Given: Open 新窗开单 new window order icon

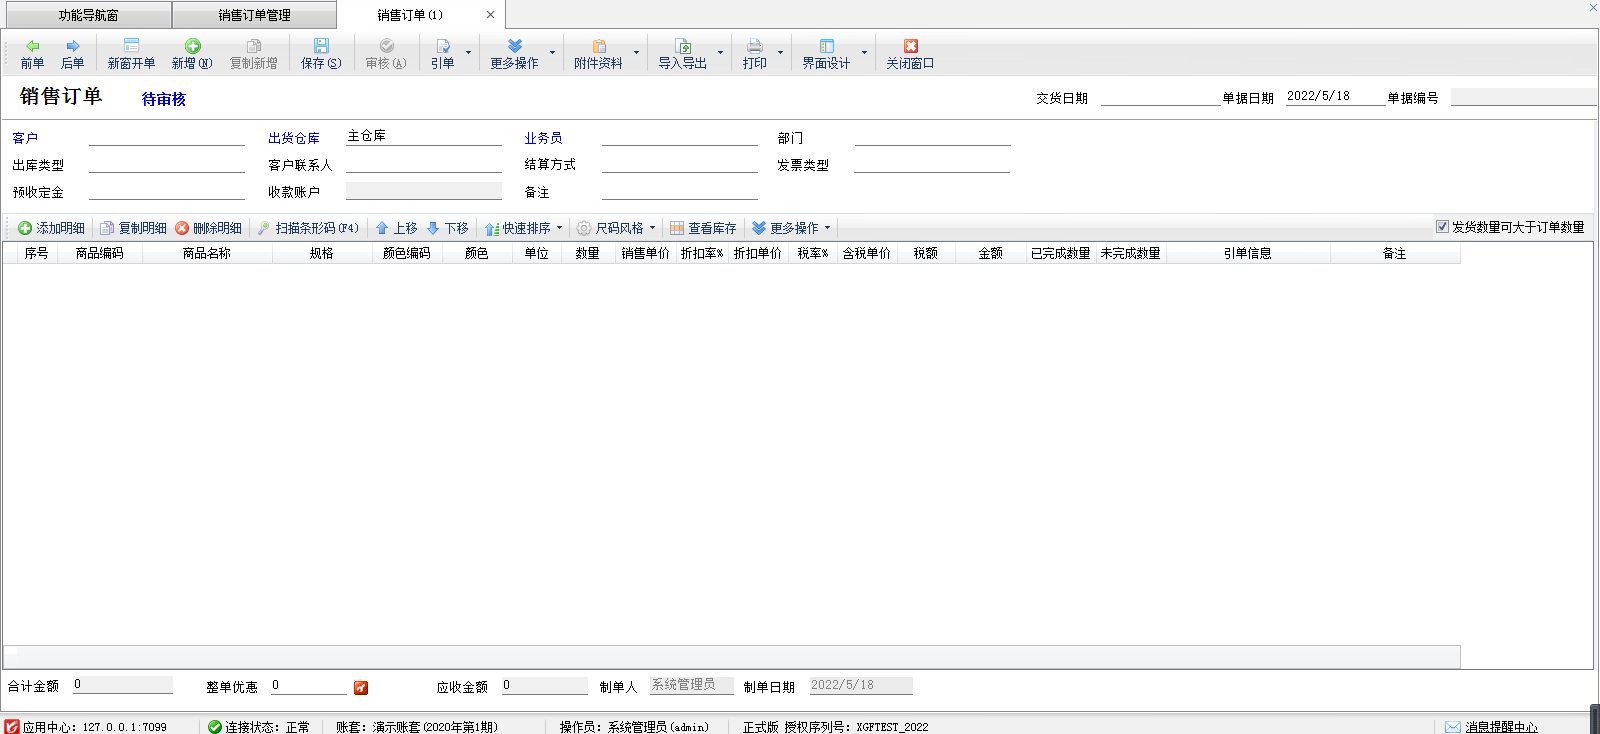Looking at the screenshot, I should [131, 46].
